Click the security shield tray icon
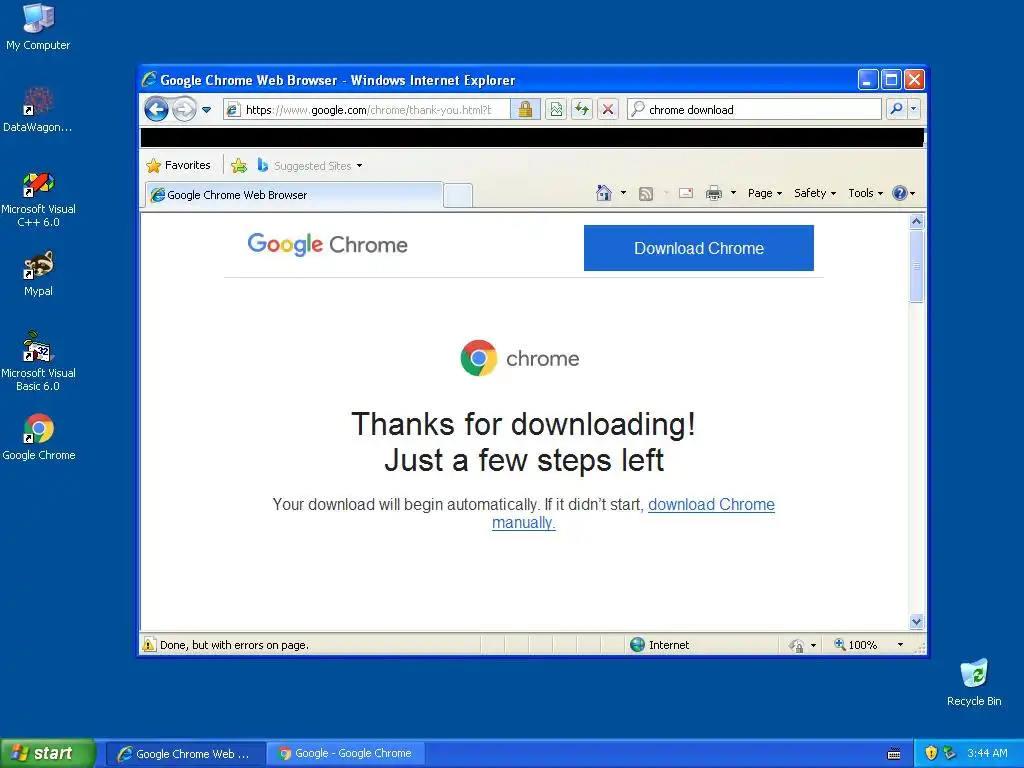The image size is (1024, 768). pos(931,753)
